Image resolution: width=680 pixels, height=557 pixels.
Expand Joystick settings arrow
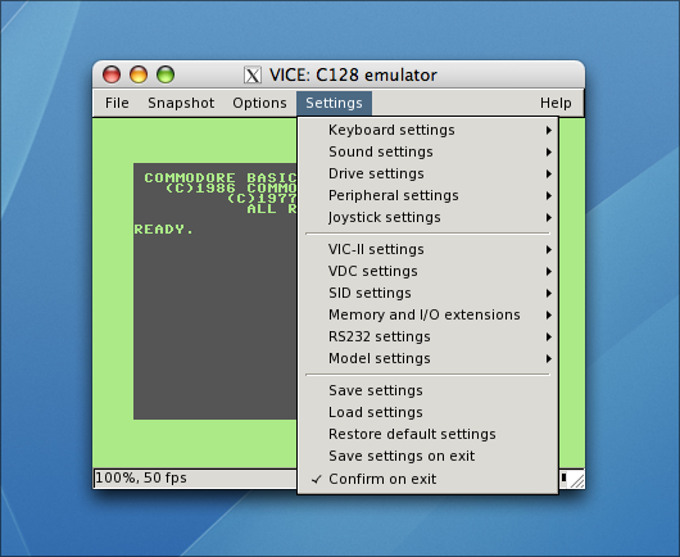549,217
